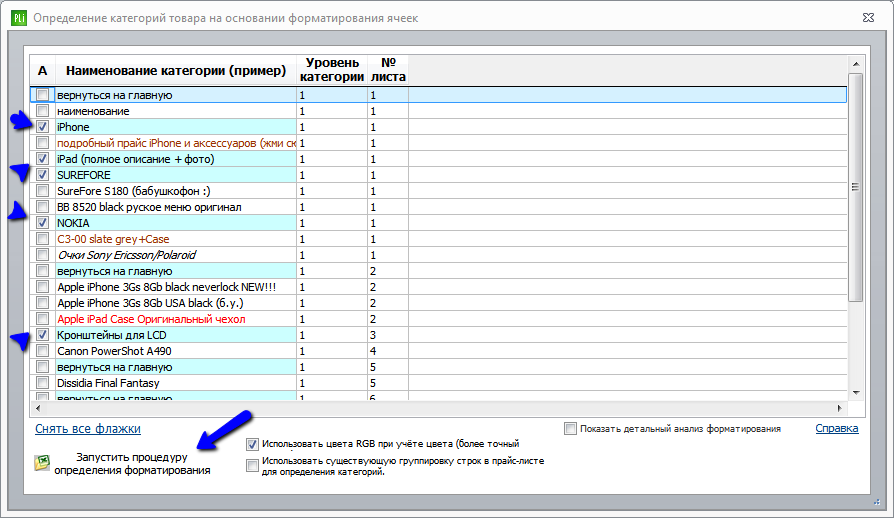Check the C3-00 slate grey+Case checkbox

(42, 238)
